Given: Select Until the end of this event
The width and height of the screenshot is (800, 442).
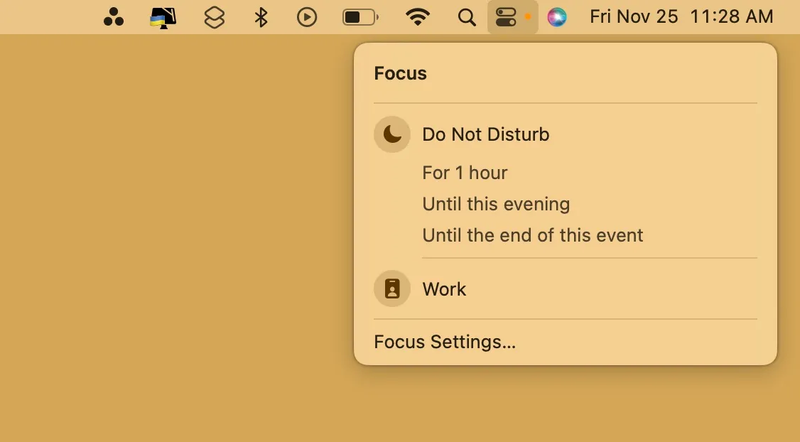Looking at the screenshot, I should click(533, 235).
